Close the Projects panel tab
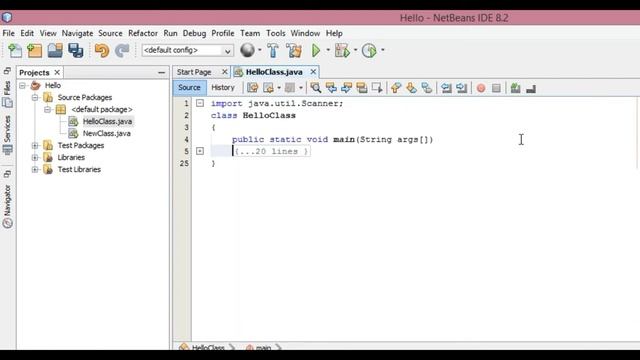 [x=57, y=72]
